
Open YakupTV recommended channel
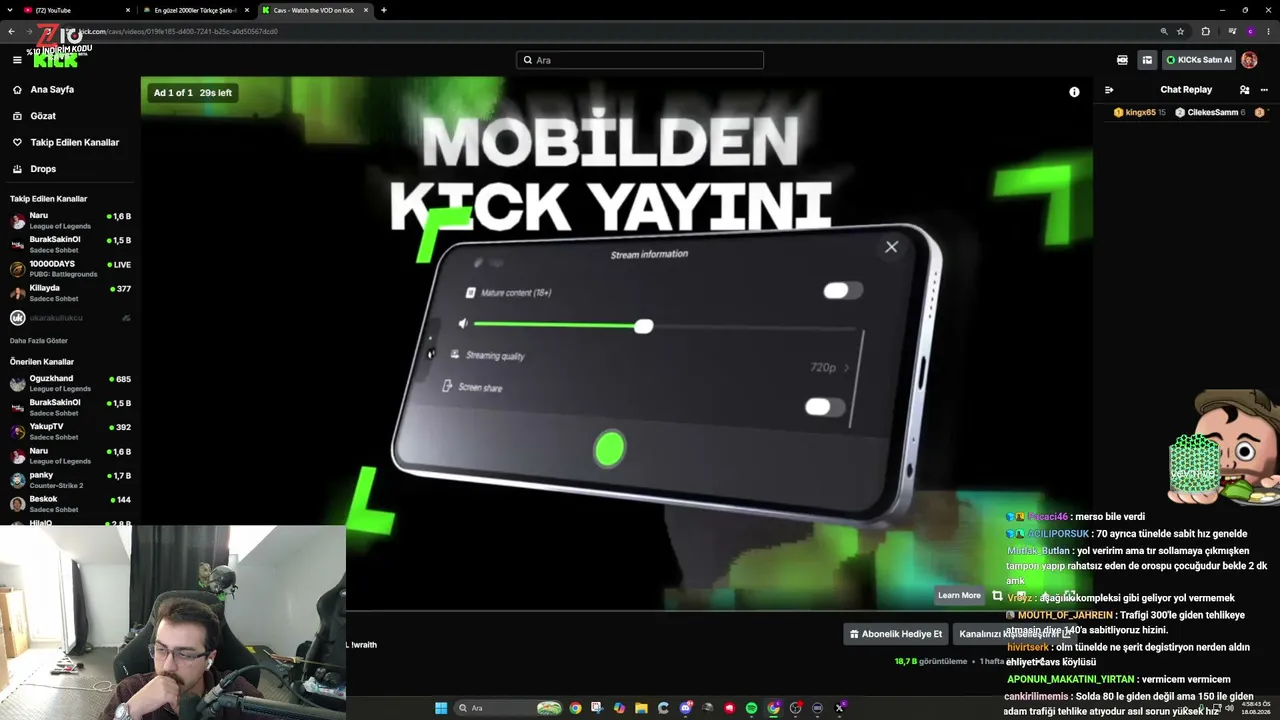click(70, 431)
